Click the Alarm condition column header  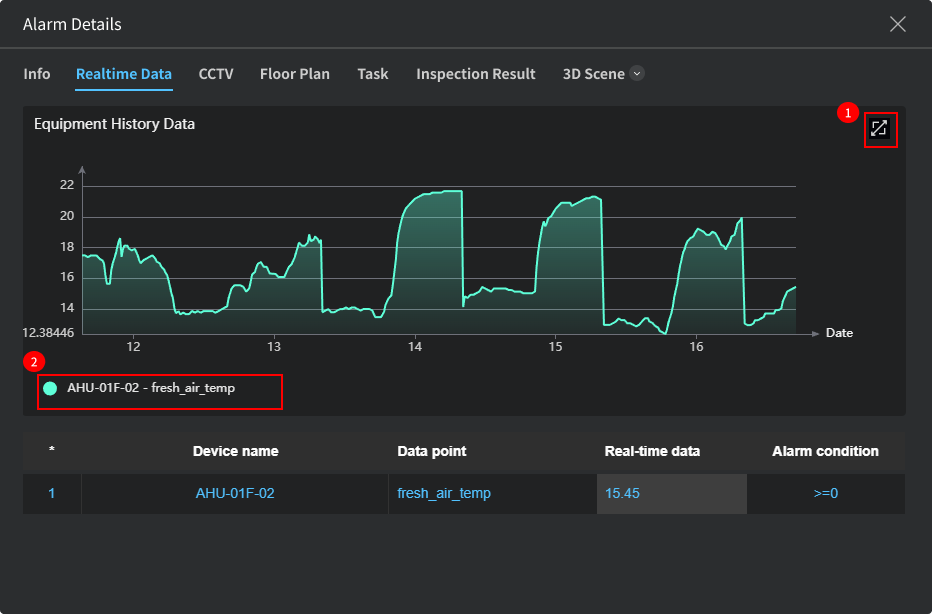point(825,451)
